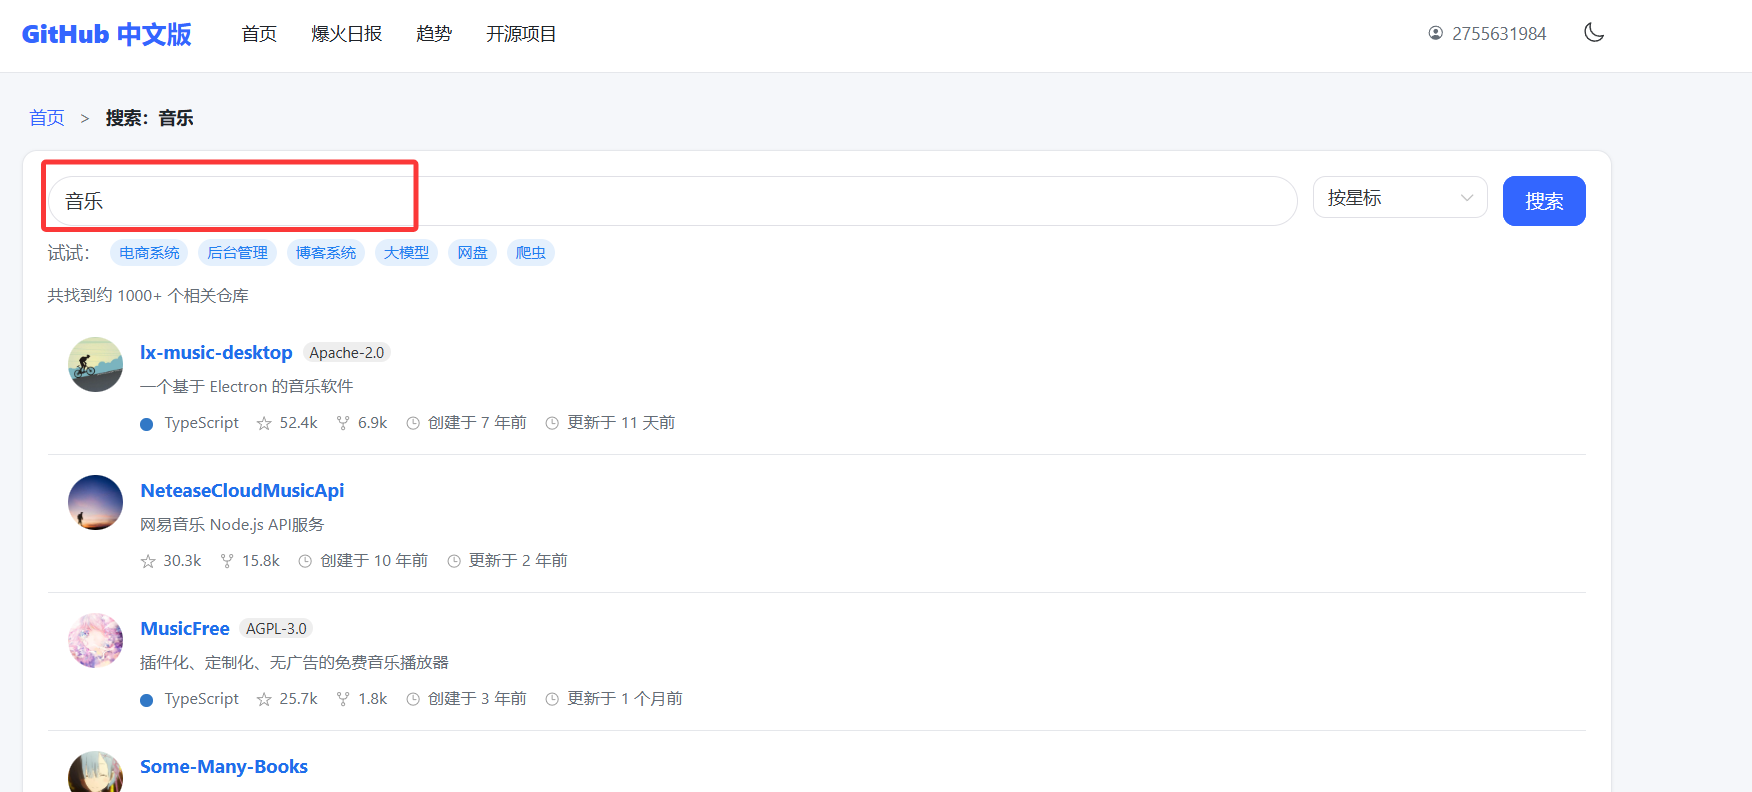Open the NeteaseCloudMusicApi owner avatar

coord(95,502)
